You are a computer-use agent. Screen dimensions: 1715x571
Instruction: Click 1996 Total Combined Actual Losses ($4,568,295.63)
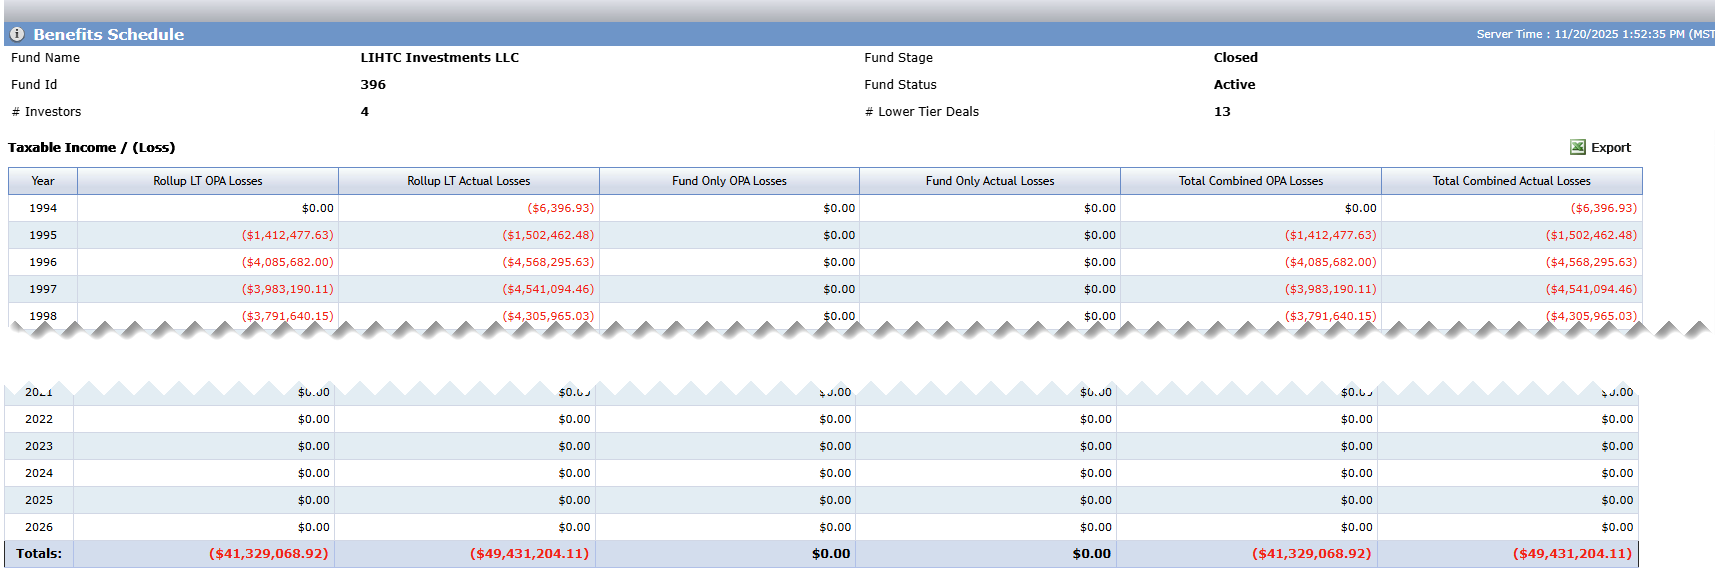[x=1591, y=262]
